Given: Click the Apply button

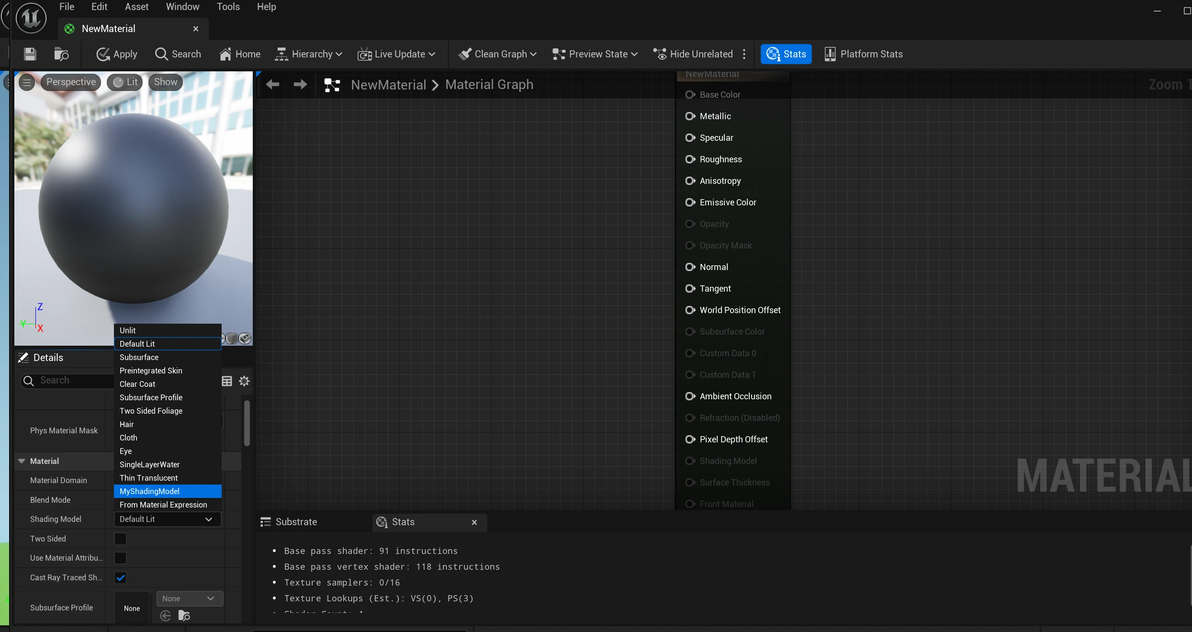Looking at the screenshot, I should 116,54.
